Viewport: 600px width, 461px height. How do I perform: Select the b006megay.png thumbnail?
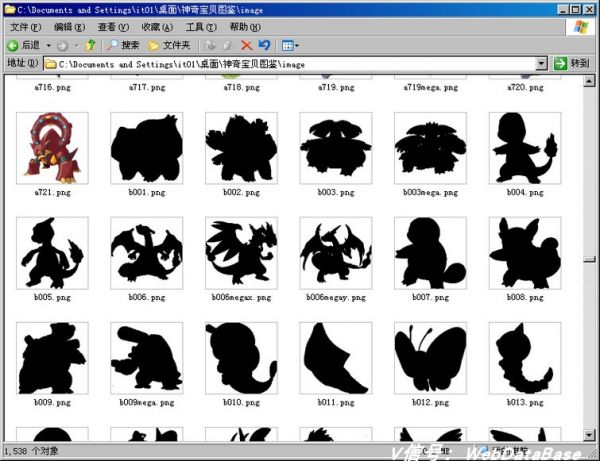pyautogui.click(x=336, y=253)
